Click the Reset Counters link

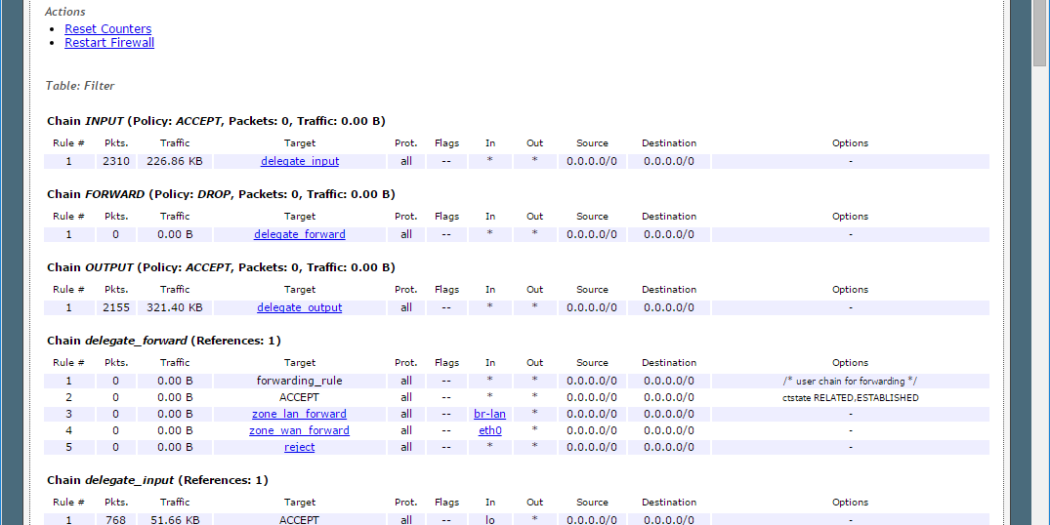[x=108, y=29]
